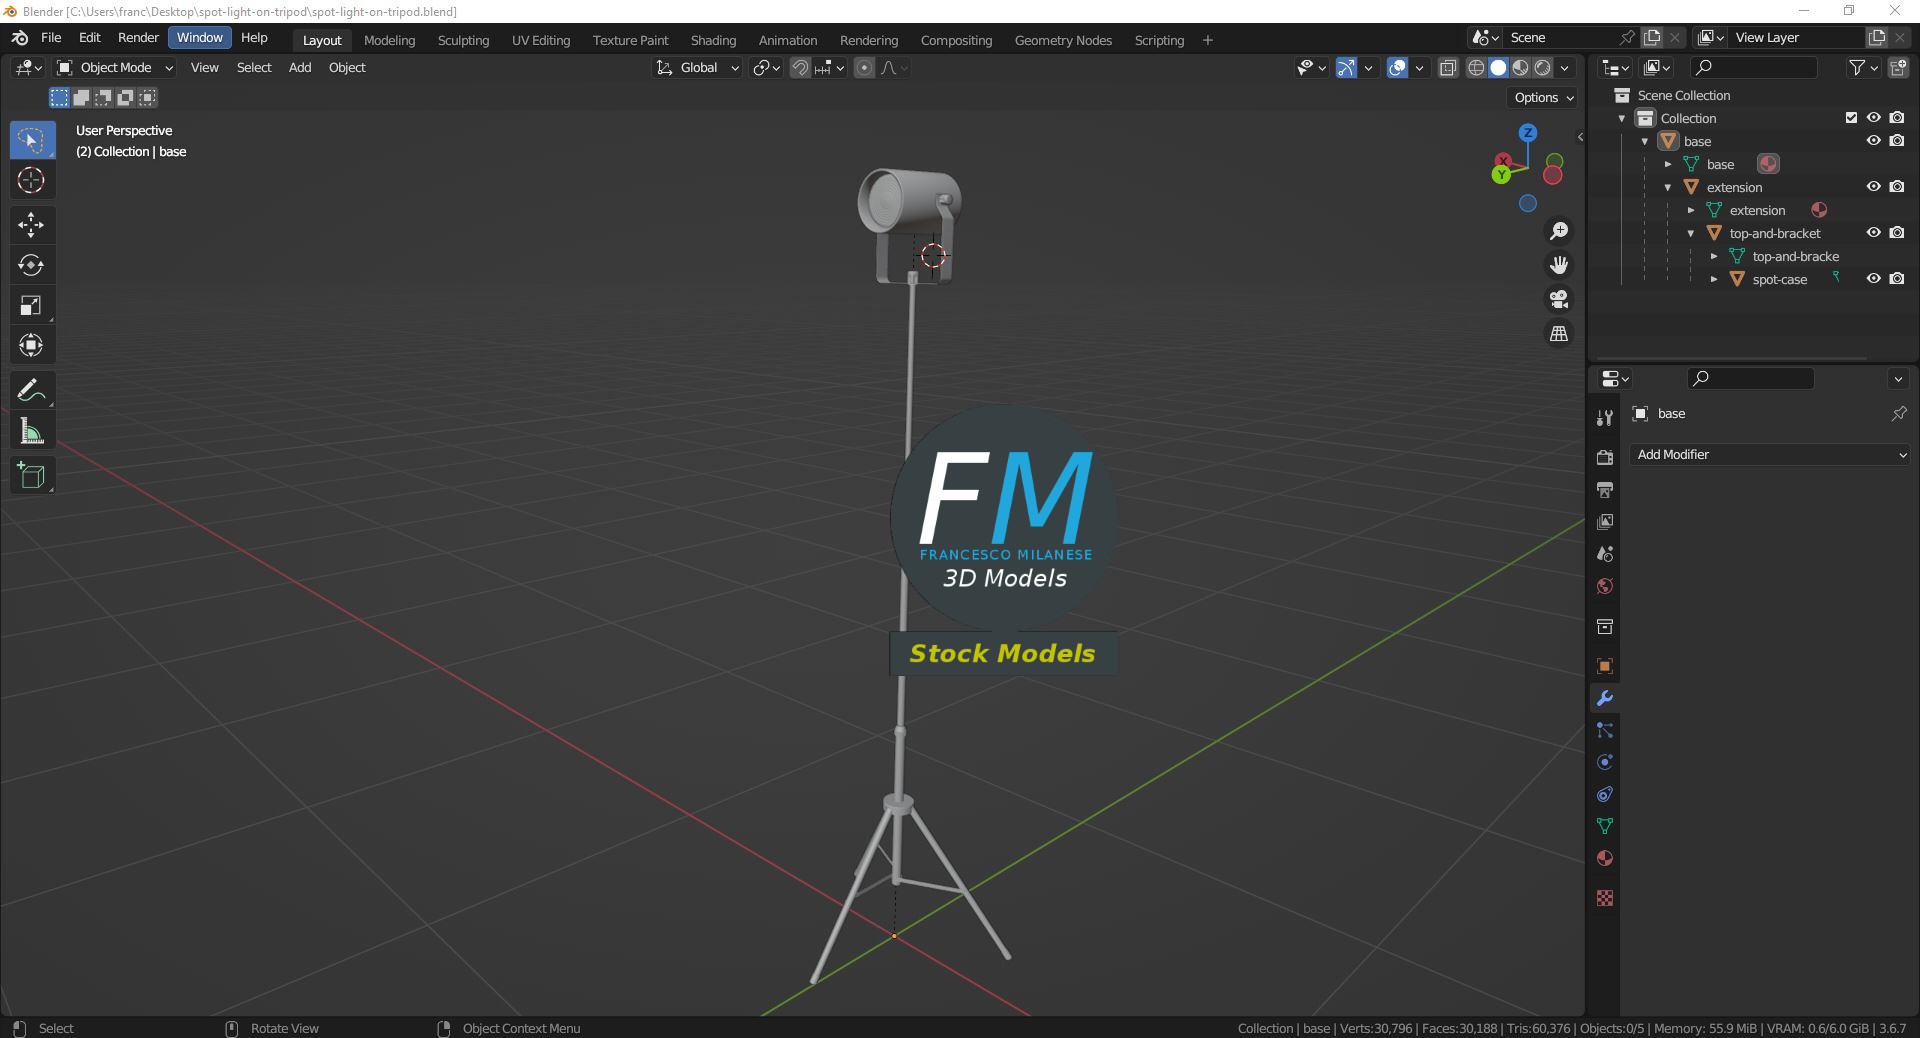Click the zoom view magnifier icon
This screenshot has width=1920, height=1038.
click(x=1559, y=231)
